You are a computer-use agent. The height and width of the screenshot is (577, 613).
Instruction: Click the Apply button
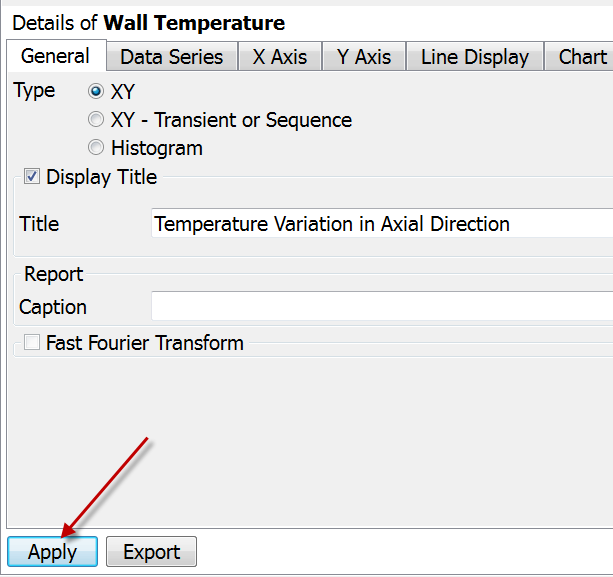pyautogui.click(x=52, y=552)
